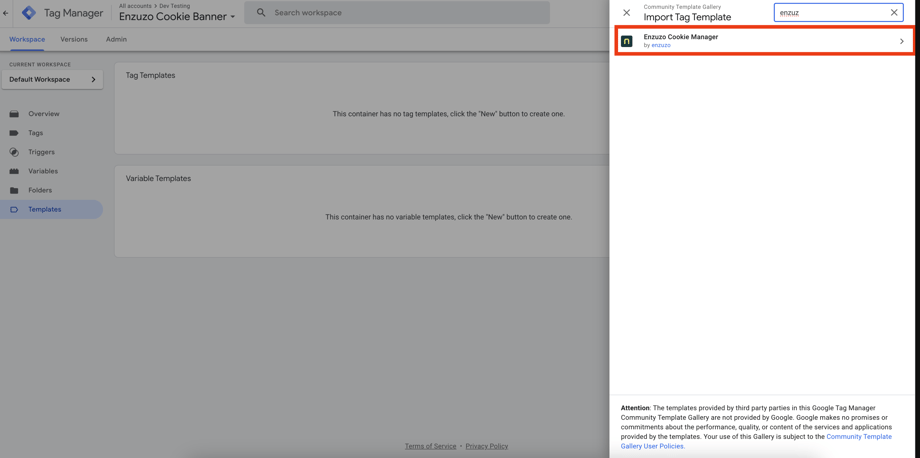Screen dimensions: 920x458
Task: Click the Tags label icon
Action: click(x=15, y=133)
